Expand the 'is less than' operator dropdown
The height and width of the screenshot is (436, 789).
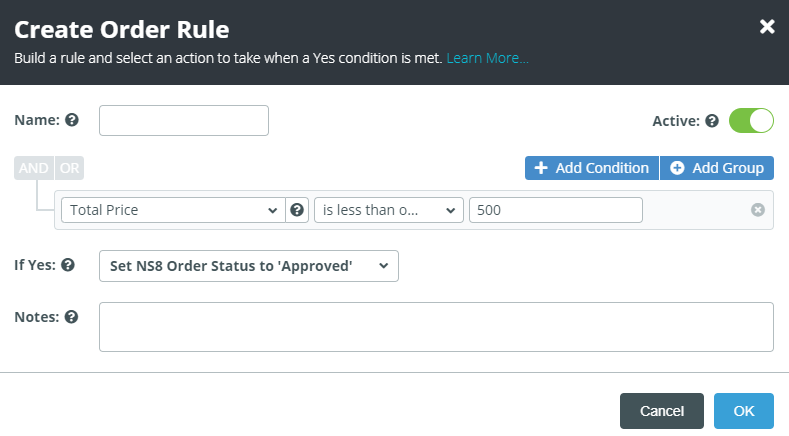point(389,210)
